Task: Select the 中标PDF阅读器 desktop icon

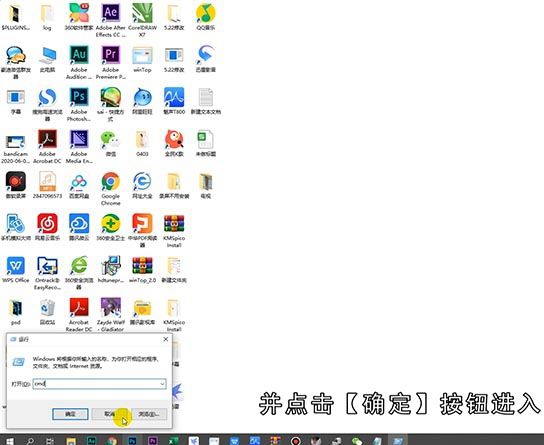Action: (x=142, y=230)
